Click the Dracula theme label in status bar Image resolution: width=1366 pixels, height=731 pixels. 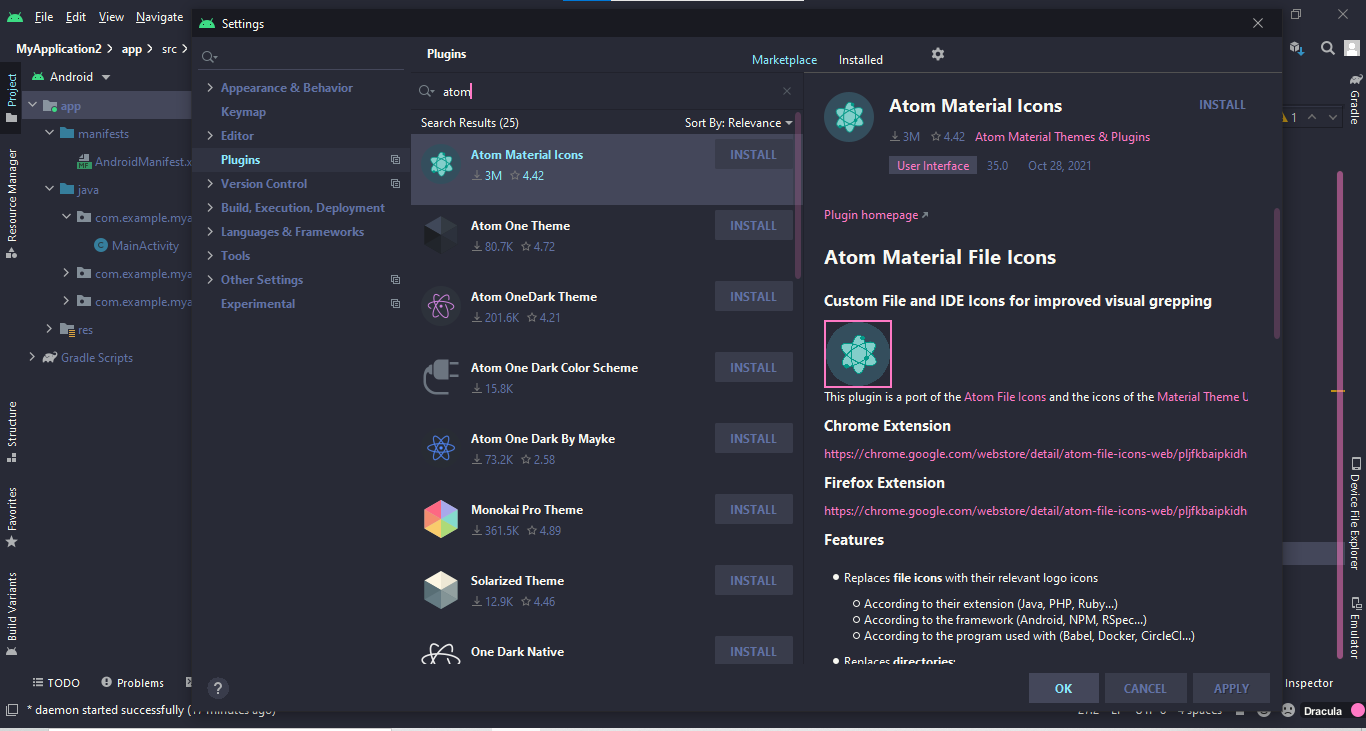(1323, 711)
